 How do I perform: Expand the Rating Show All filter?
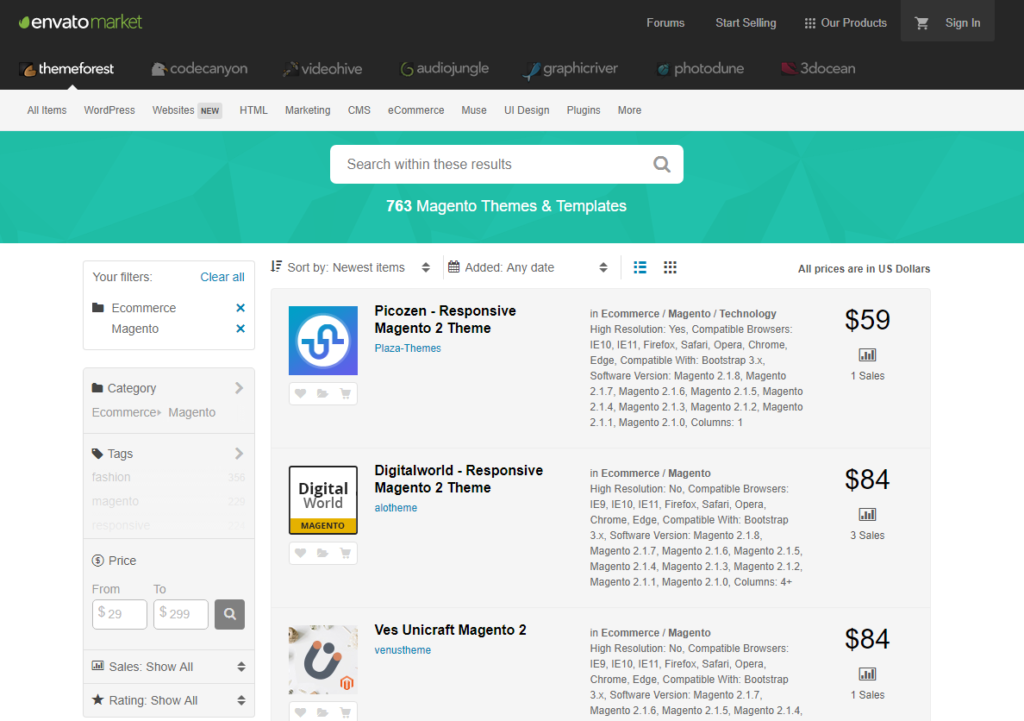pos(169,701)
